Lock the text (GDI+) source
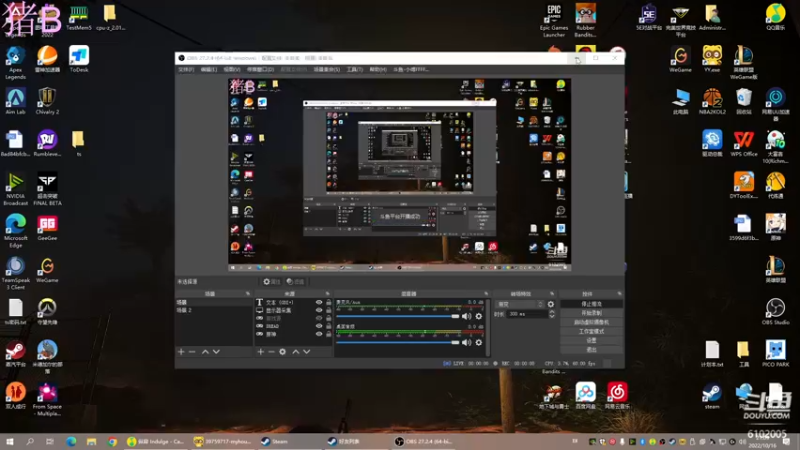Image resolution: width=800 pixels, height=450 pixels. pos(329,303)
